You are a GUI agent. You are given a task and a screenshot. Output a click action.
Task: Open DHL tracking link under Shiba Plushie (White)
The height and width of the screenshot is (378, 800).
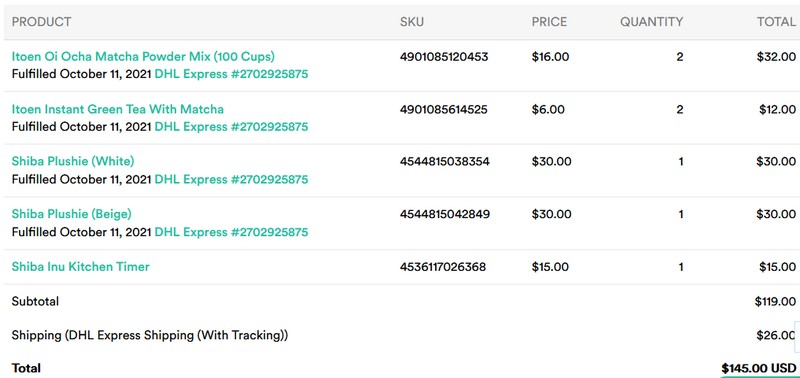tap(231, 180)
